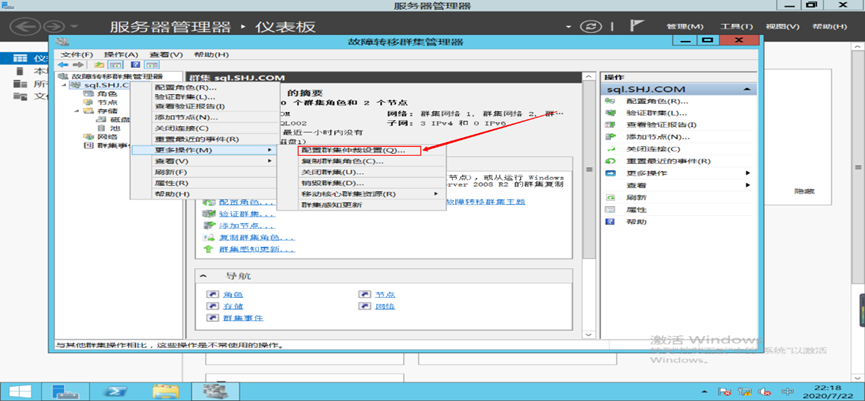
Task: Click 隐藏 in the Server Manager window
Action: 804,191
